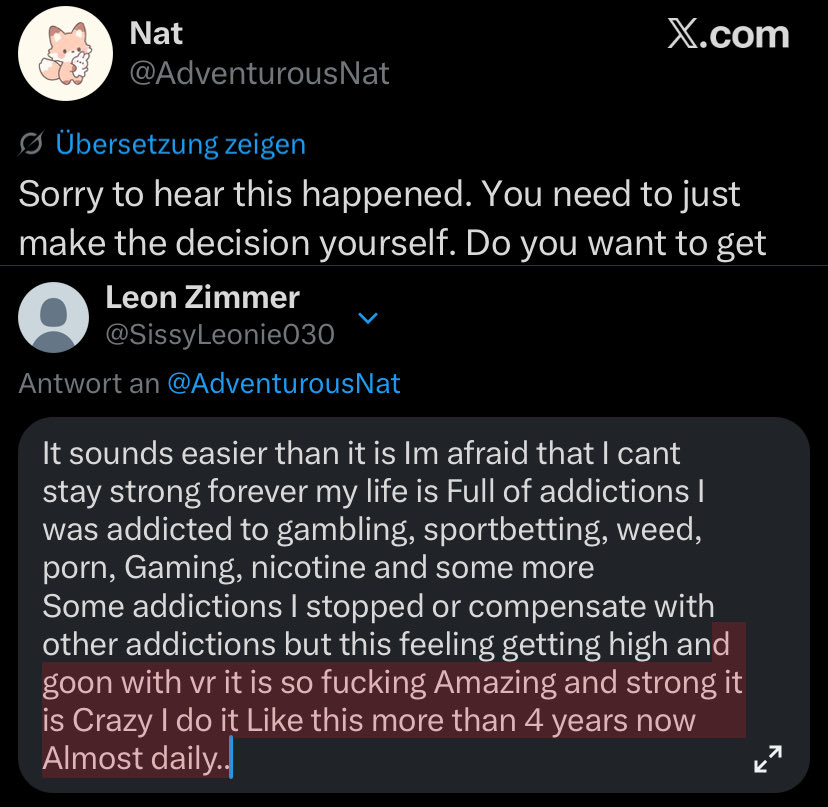Image resolution: width=828 pixels, height=807 pixels.
Task: Click the line starting It sounds easier
Action: [x=361, y=453]
